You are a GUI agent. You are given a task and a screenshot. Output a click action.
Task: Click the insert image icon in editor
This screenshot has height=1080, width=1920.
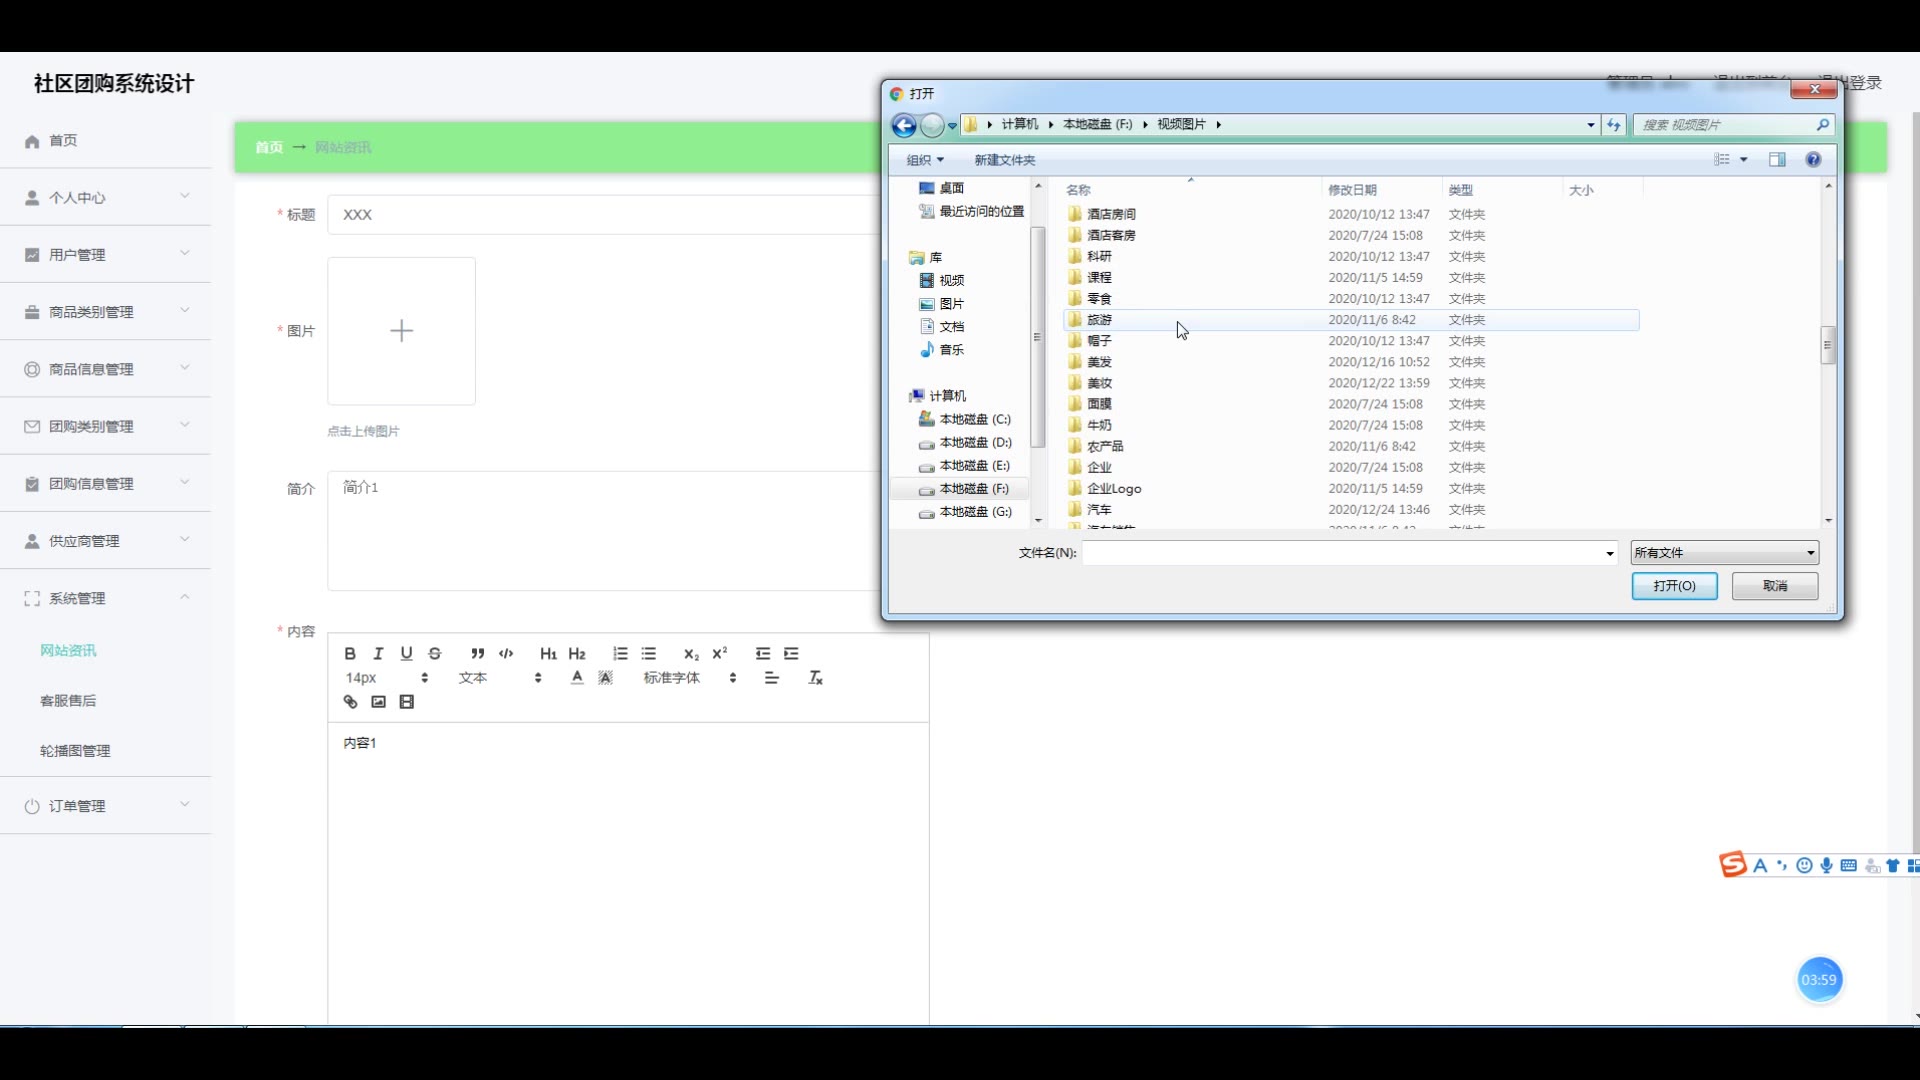pos(378,702)
